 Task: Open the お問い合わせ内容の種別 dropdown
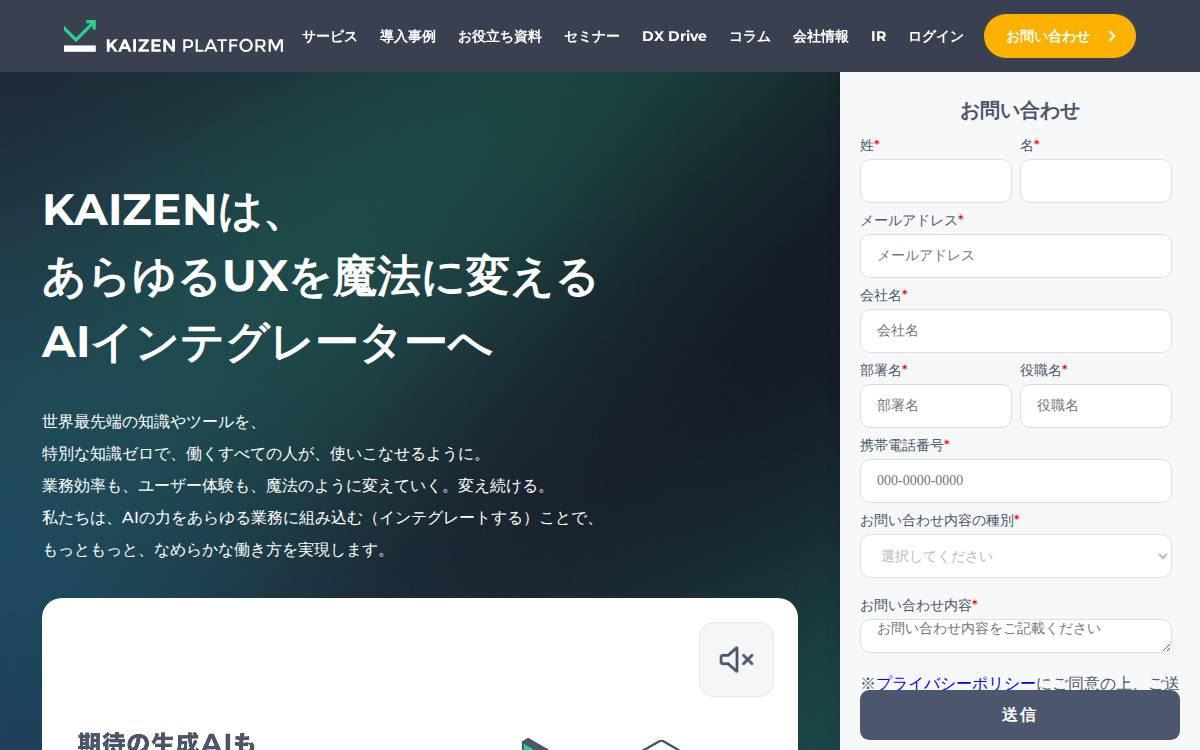click(1015, 556)
